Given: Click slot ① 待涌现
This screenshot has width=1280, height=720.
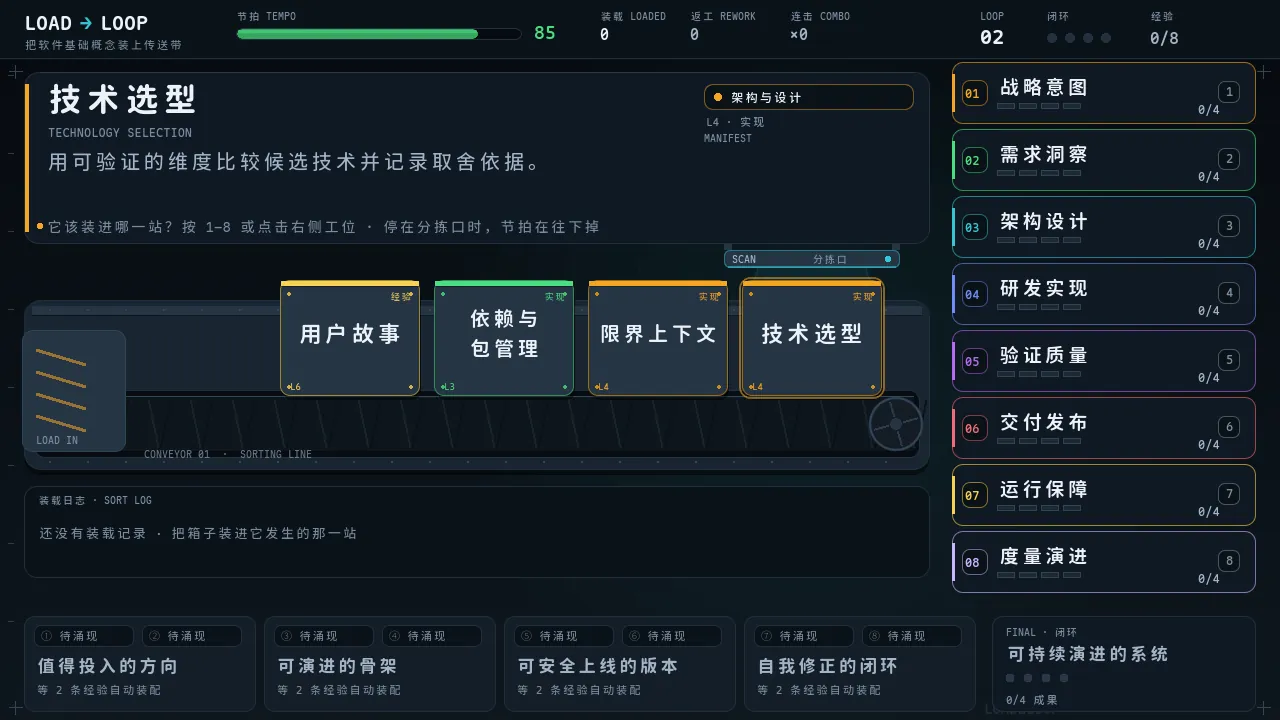Looking at the screenshot, I should coord(84,636).
